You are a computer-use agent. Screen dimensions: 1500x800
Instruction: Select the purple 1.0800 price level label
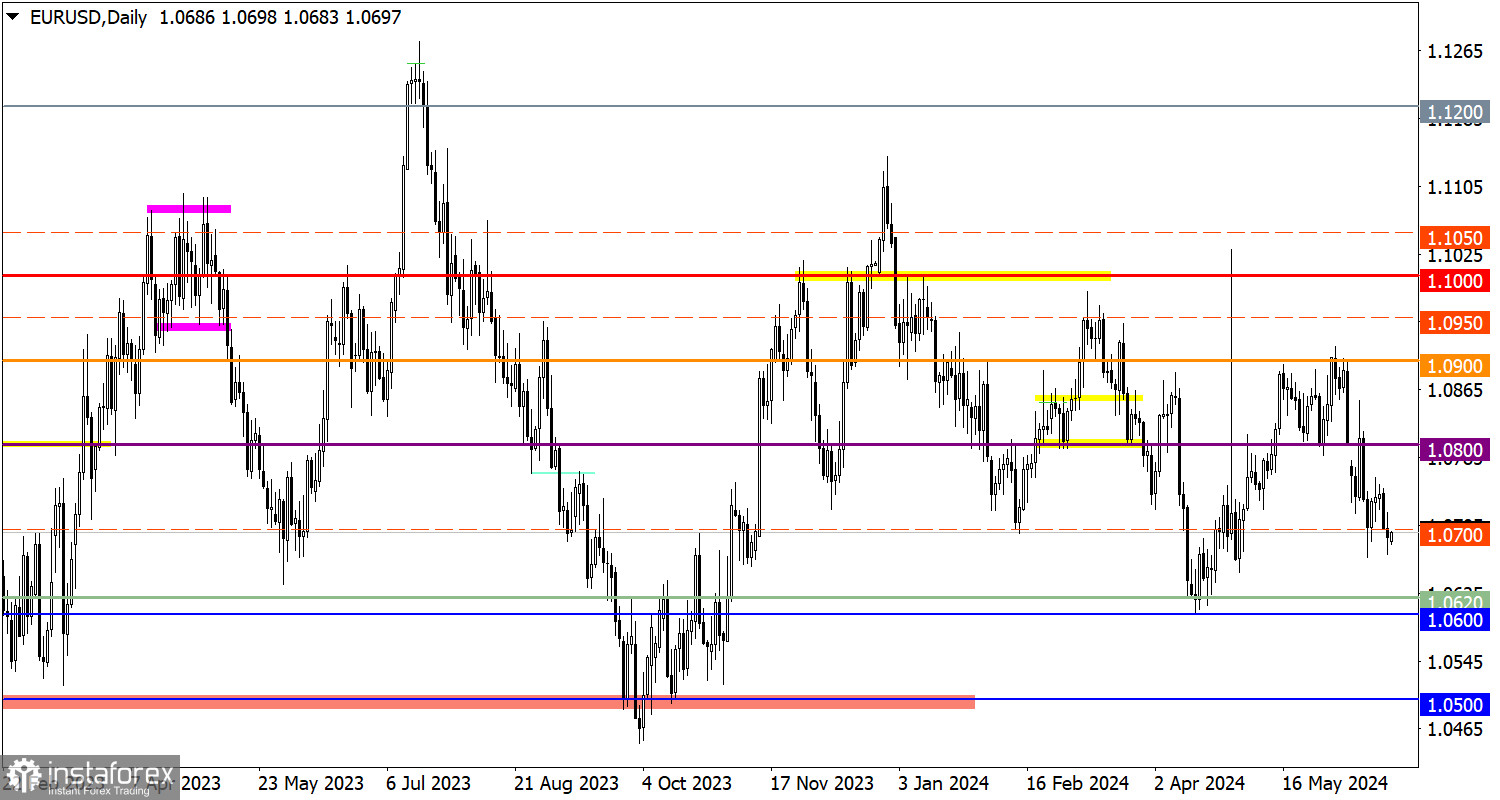point(1453,450)
